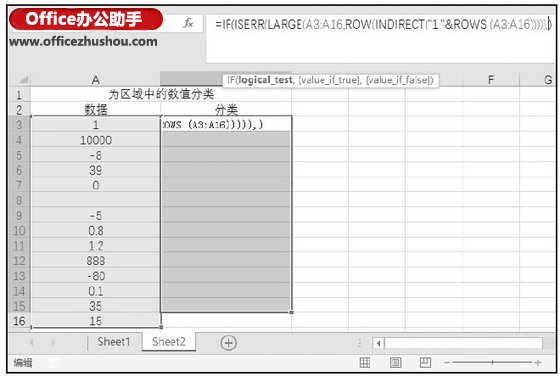The image size is (560, 377).
Task: Click the header cell 数据
Action: [95, 110]
